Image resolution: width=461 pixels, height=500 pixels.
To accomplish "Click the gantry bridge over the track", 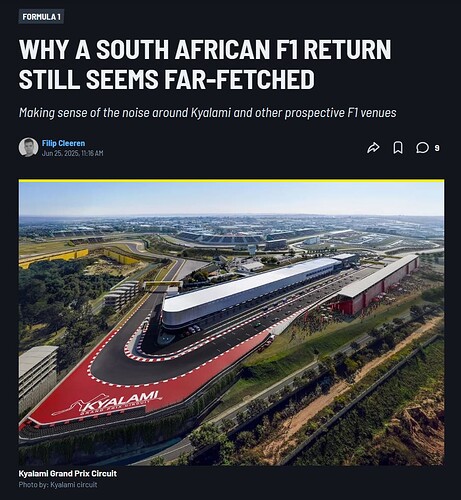I will coord(163,285).
